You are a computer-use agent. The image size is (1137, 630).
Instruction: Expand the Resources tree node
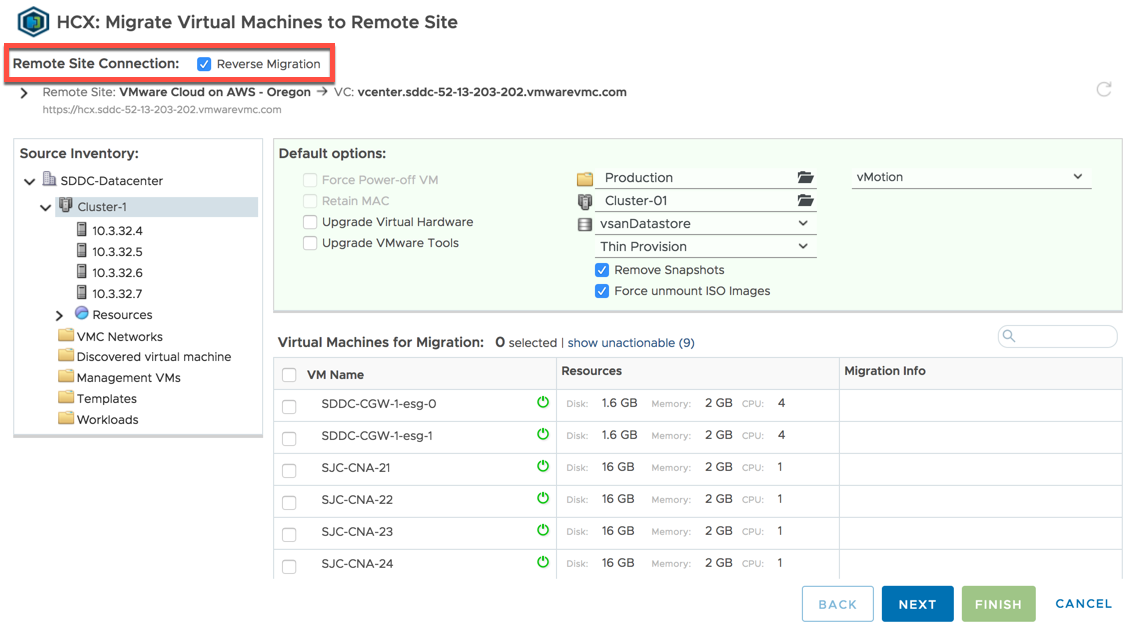(x=60, y=315)
